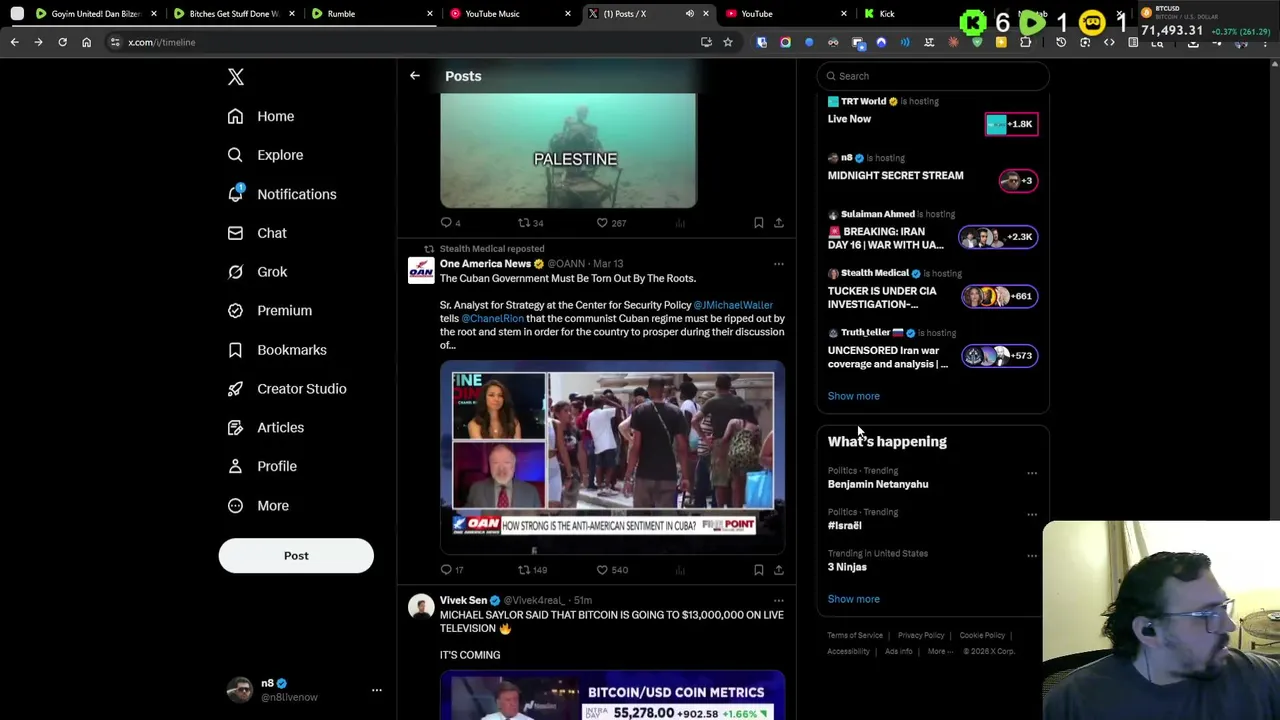Screen dimensions: 1280x720
Task: Go to browser home page
Action: [86, 42]
